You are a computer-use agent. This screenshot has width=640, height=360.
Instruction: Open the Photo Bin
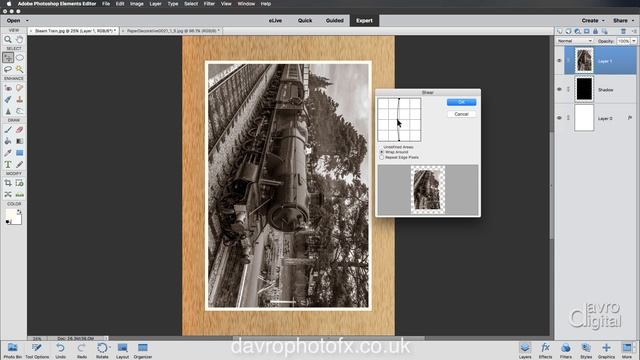coord(13,350)
